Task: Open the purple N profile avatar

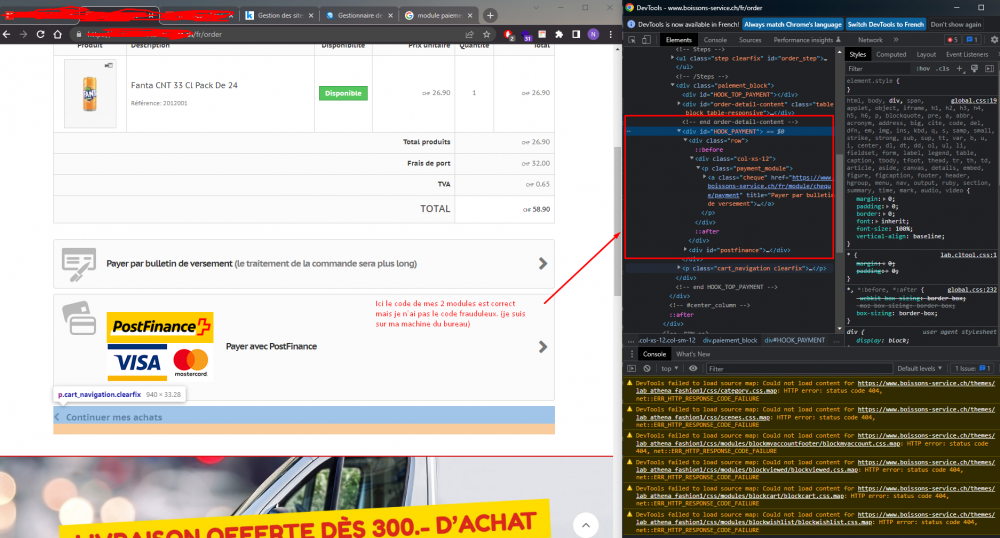Action: 593,34
